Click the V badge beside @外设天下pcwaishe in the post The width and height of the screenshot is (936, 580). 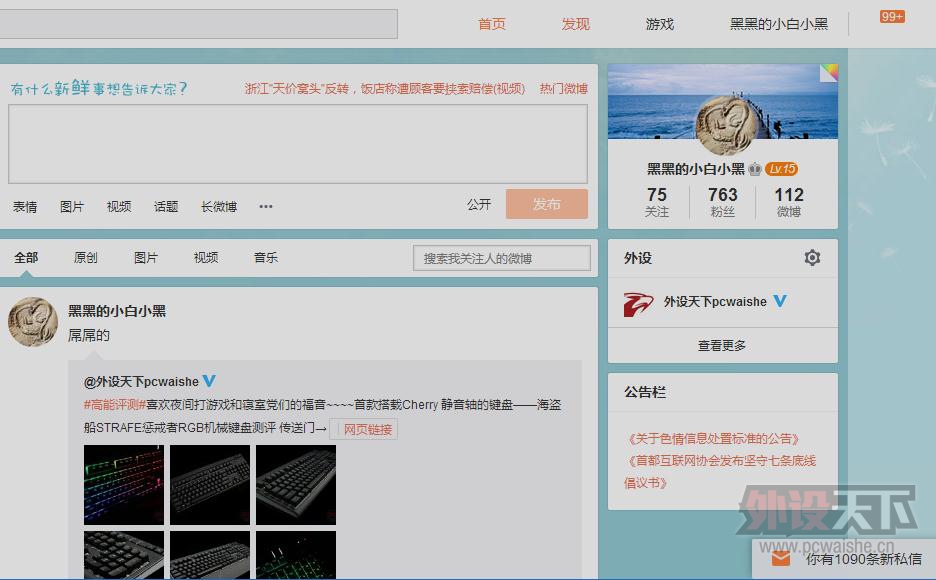tap(209, 381)
